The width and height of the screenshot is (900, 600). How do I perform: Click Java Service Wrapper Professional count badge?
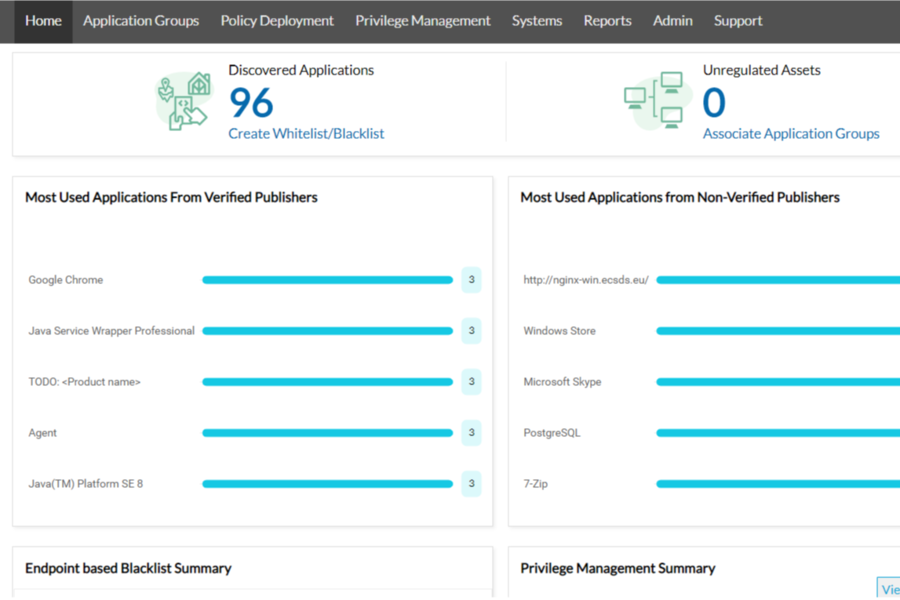[x=471, y=331]
